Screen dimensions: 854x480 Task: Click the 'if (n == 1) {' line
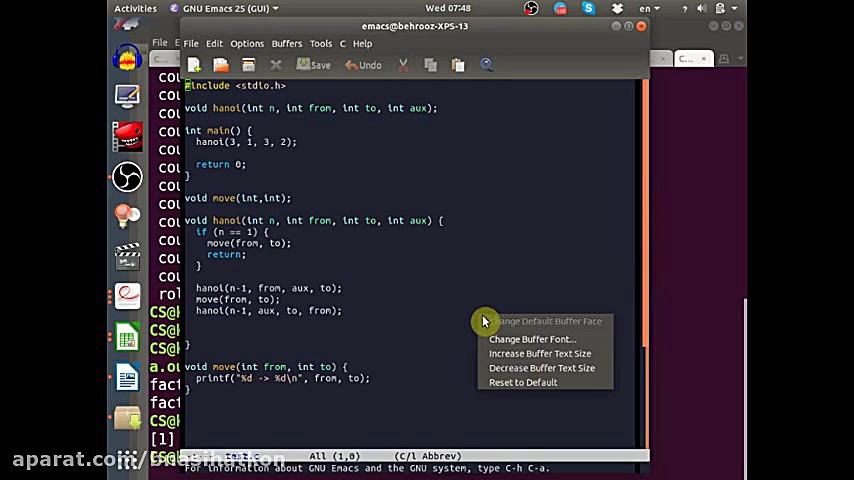[232, 232]
